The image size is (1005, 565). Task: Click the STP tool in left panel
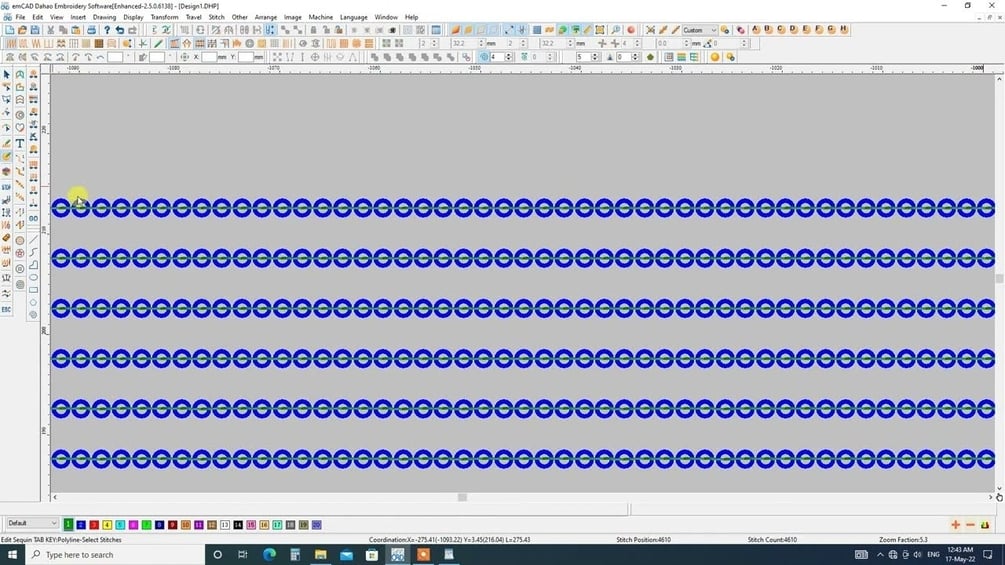[x=6, y=187]
